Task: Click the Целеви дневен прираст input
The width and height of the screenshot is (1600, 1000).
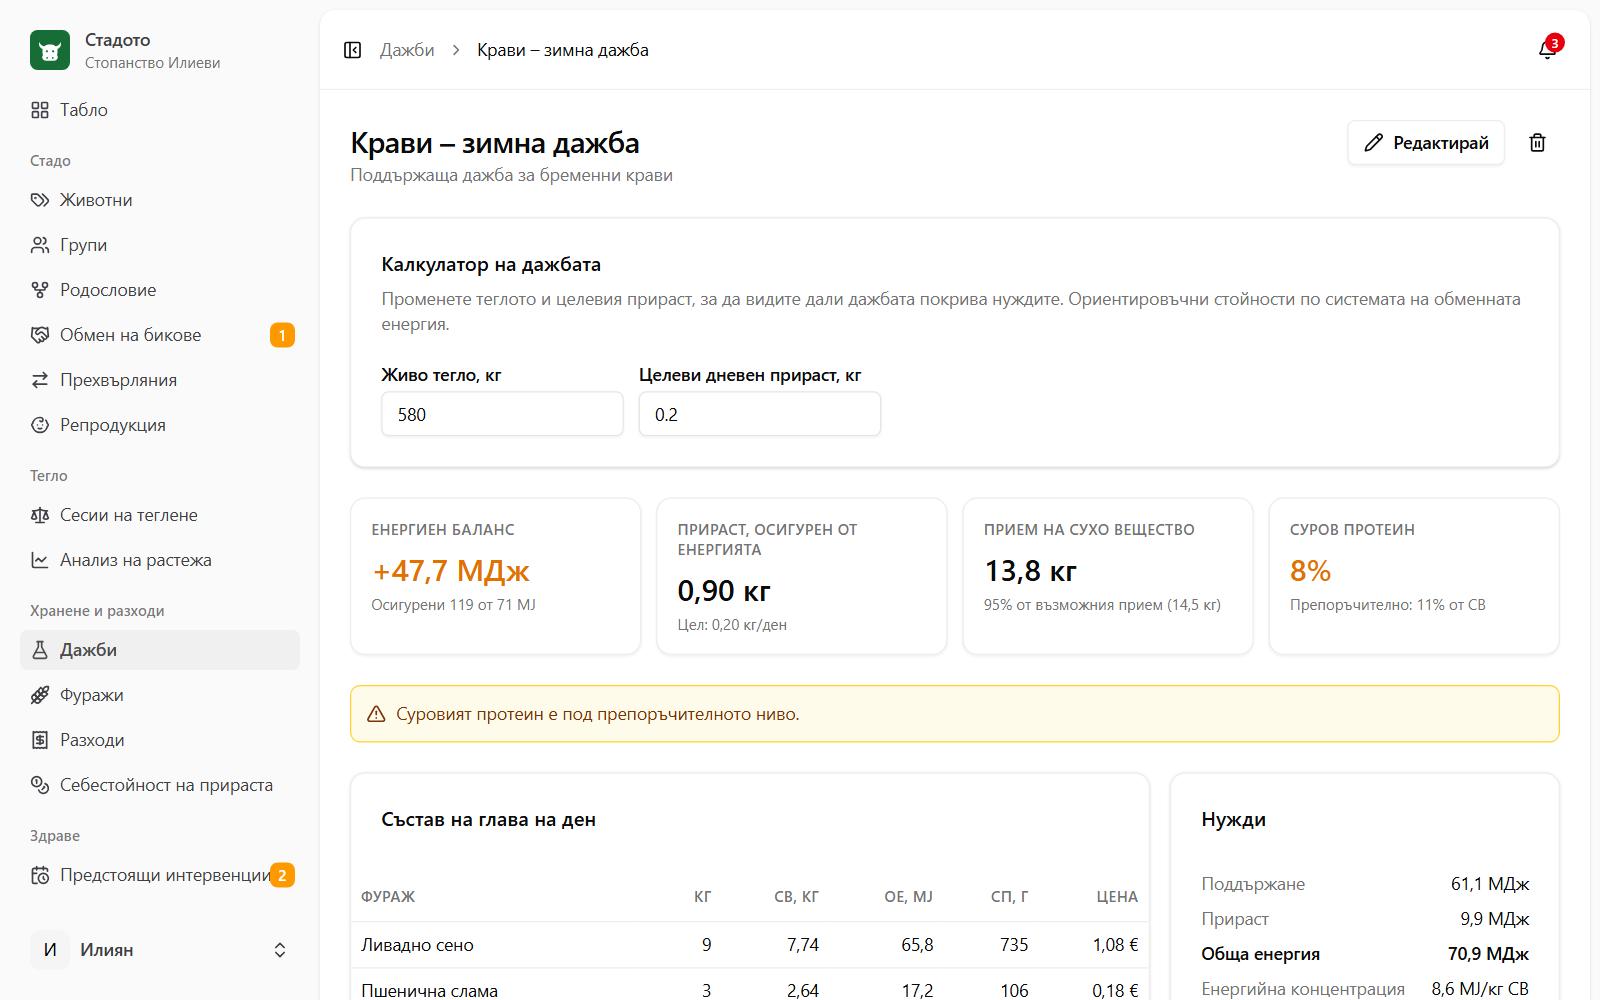Action: tap(760, 414)
